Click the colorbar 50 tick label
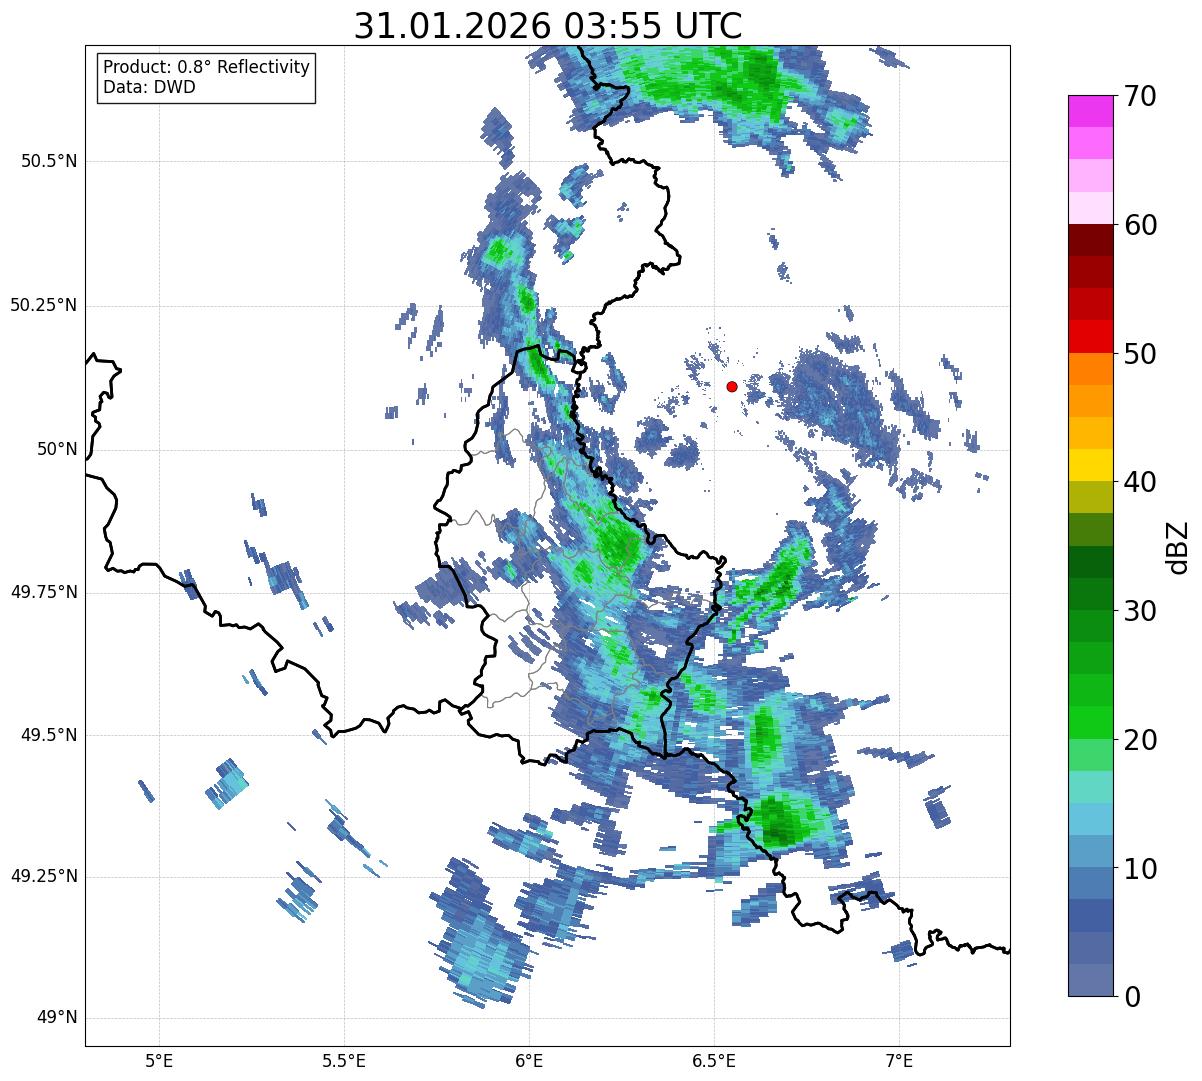This screenshot has height=1081, width=1202. (x=1140, y=354)
